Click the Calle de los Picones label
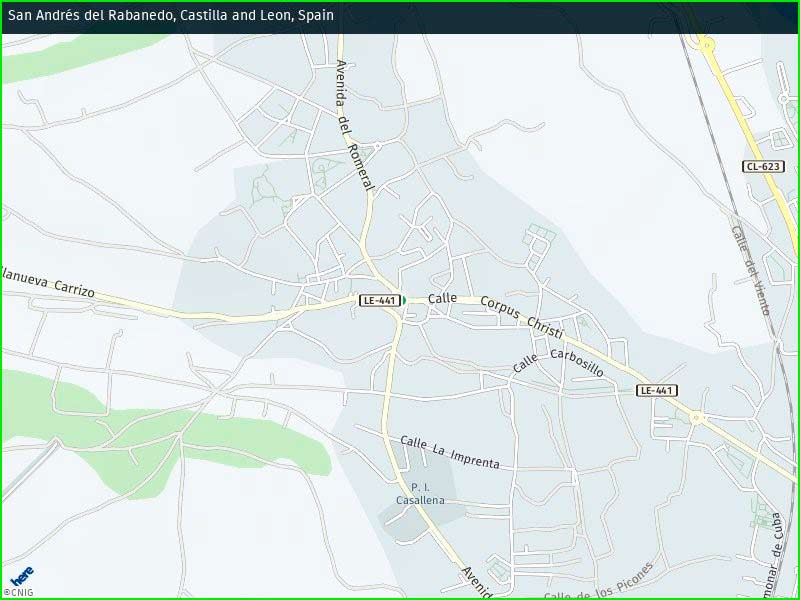 [598, 582]
